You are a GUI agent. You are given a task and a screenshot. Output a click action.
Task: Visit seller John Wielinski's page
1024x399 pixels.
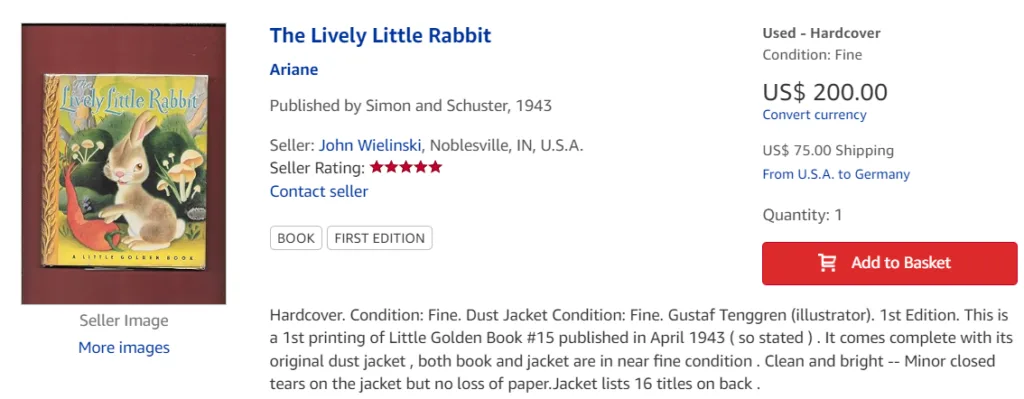pyautogui.click(x=370, y=145)
